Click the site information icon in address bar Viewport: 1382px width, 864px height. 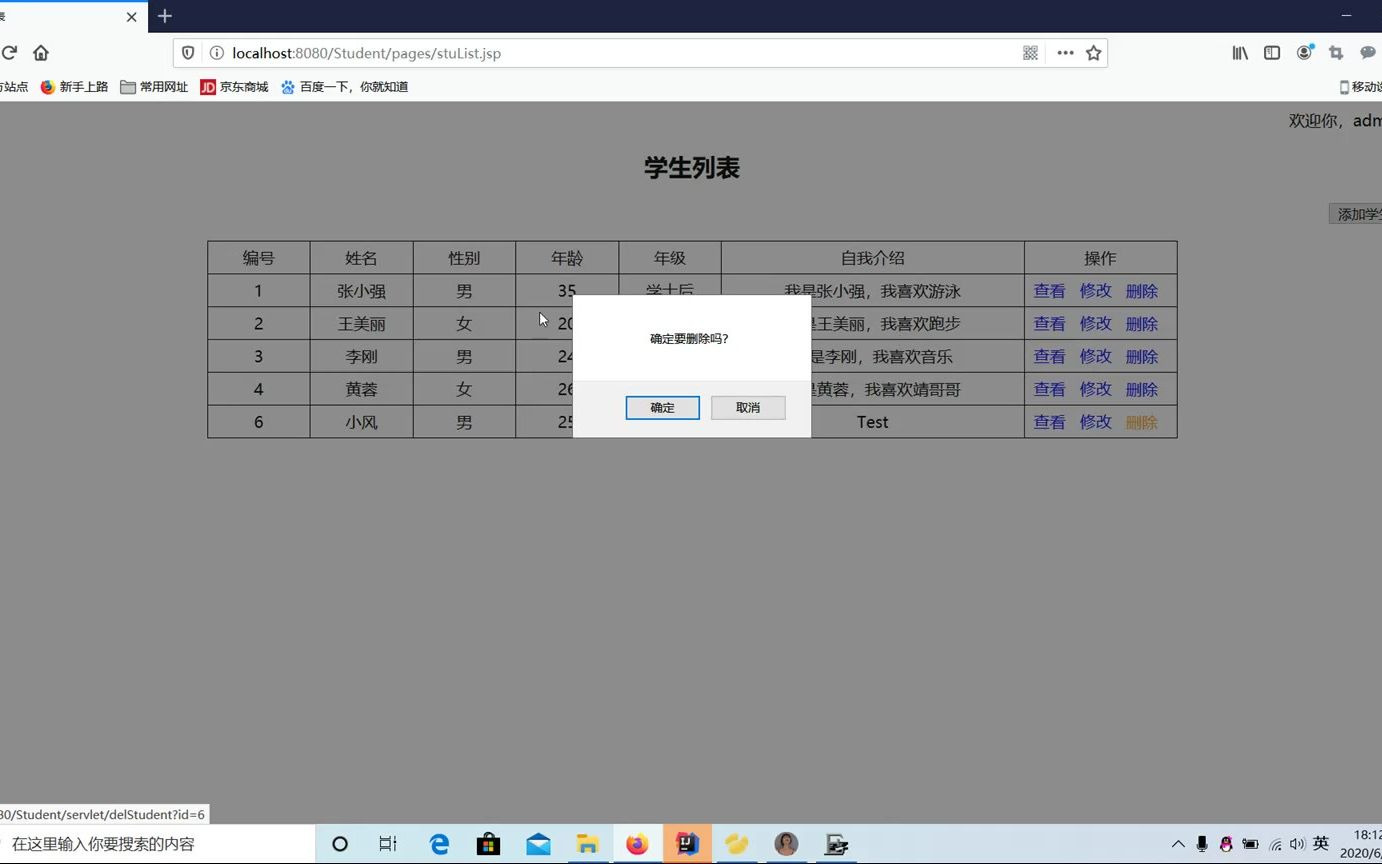point(215,53)
